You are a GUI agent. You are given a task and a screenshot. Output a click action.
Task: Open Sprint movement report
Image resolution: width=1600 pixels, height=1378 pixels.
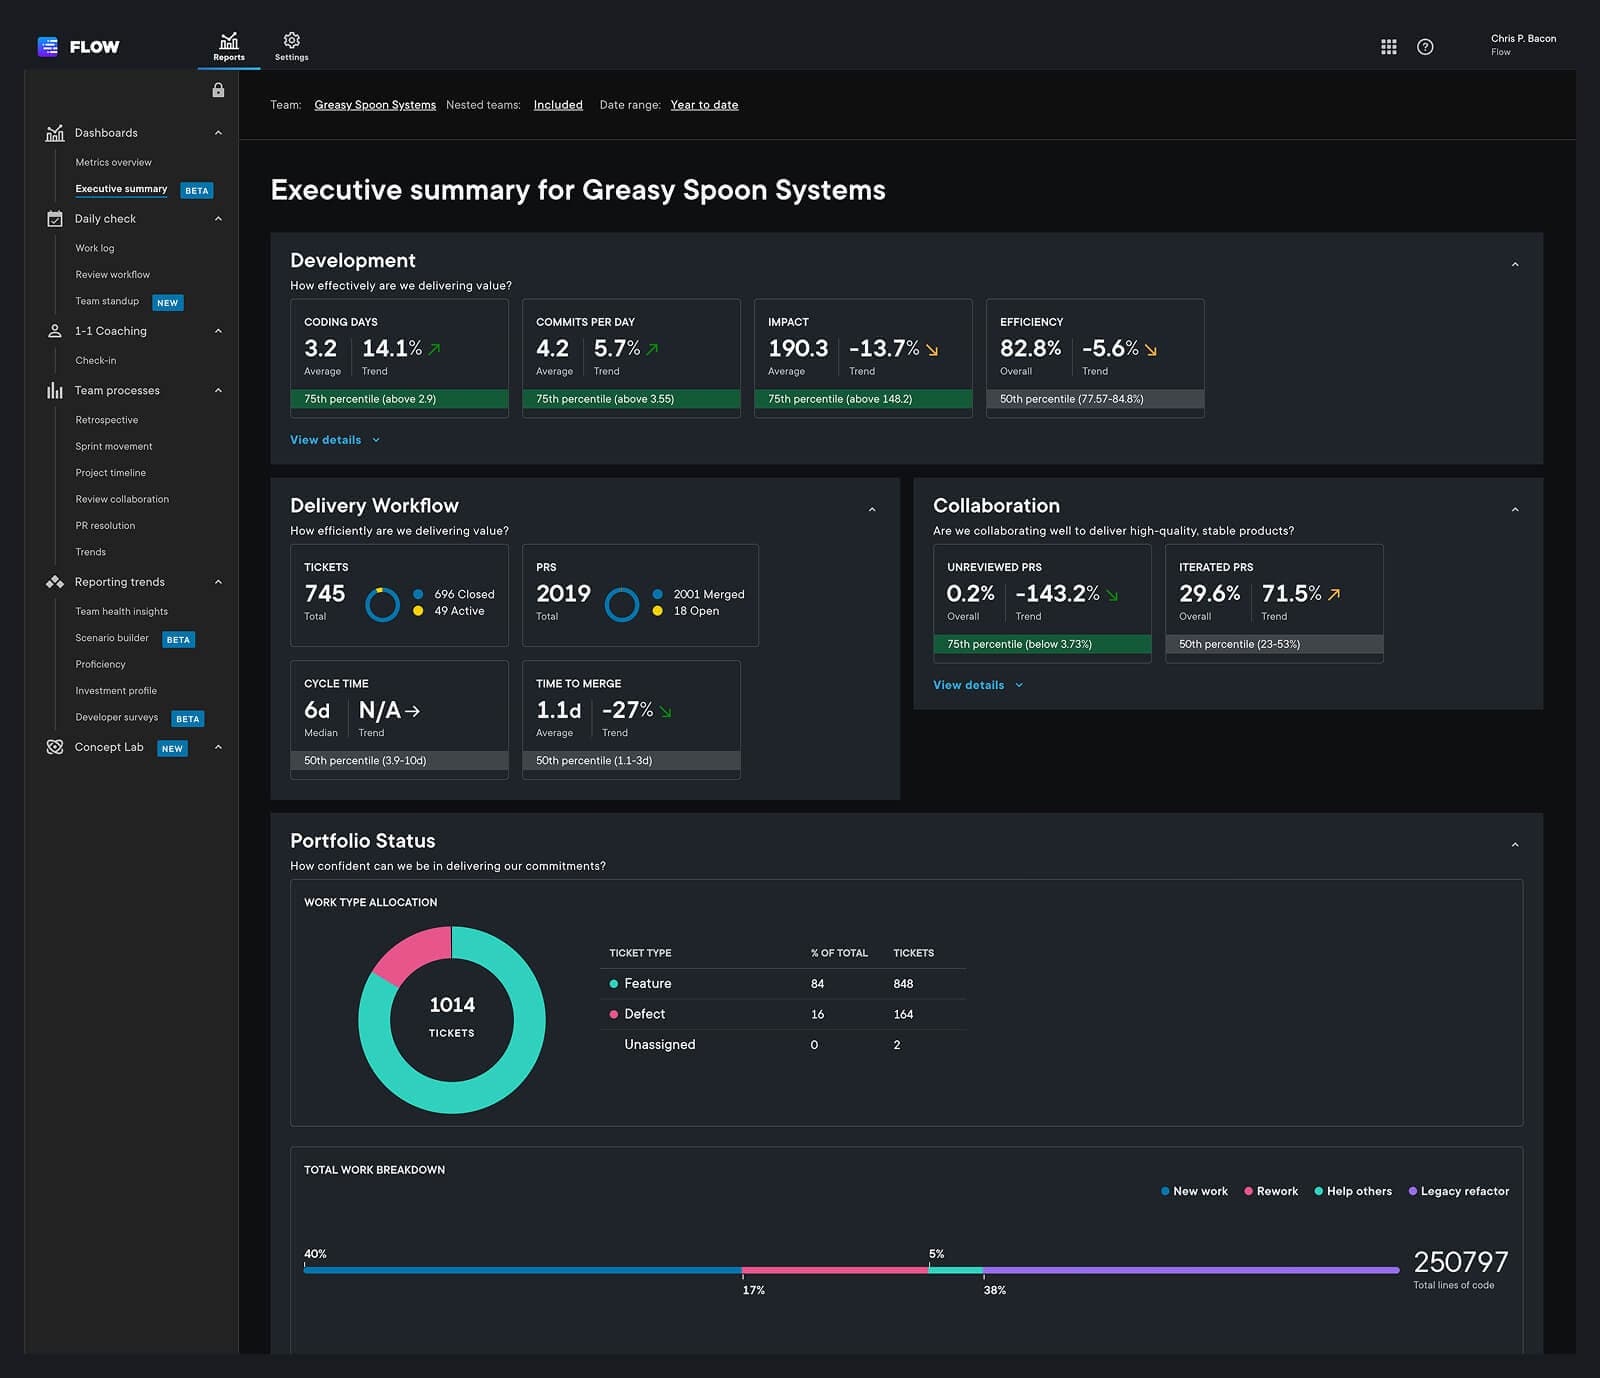114,446
